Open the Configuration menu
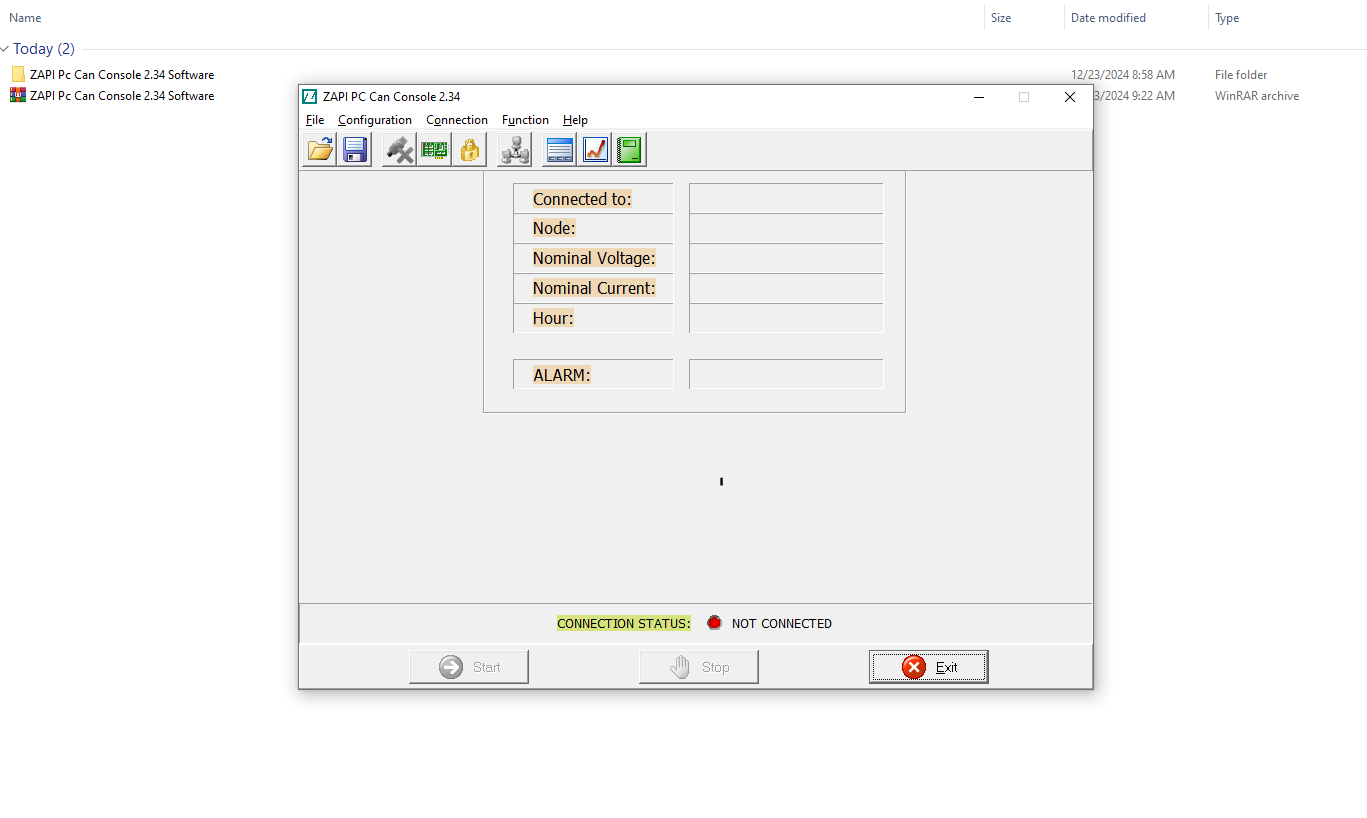The height and width of the screenshot is (818, 1367). [375, 120]
